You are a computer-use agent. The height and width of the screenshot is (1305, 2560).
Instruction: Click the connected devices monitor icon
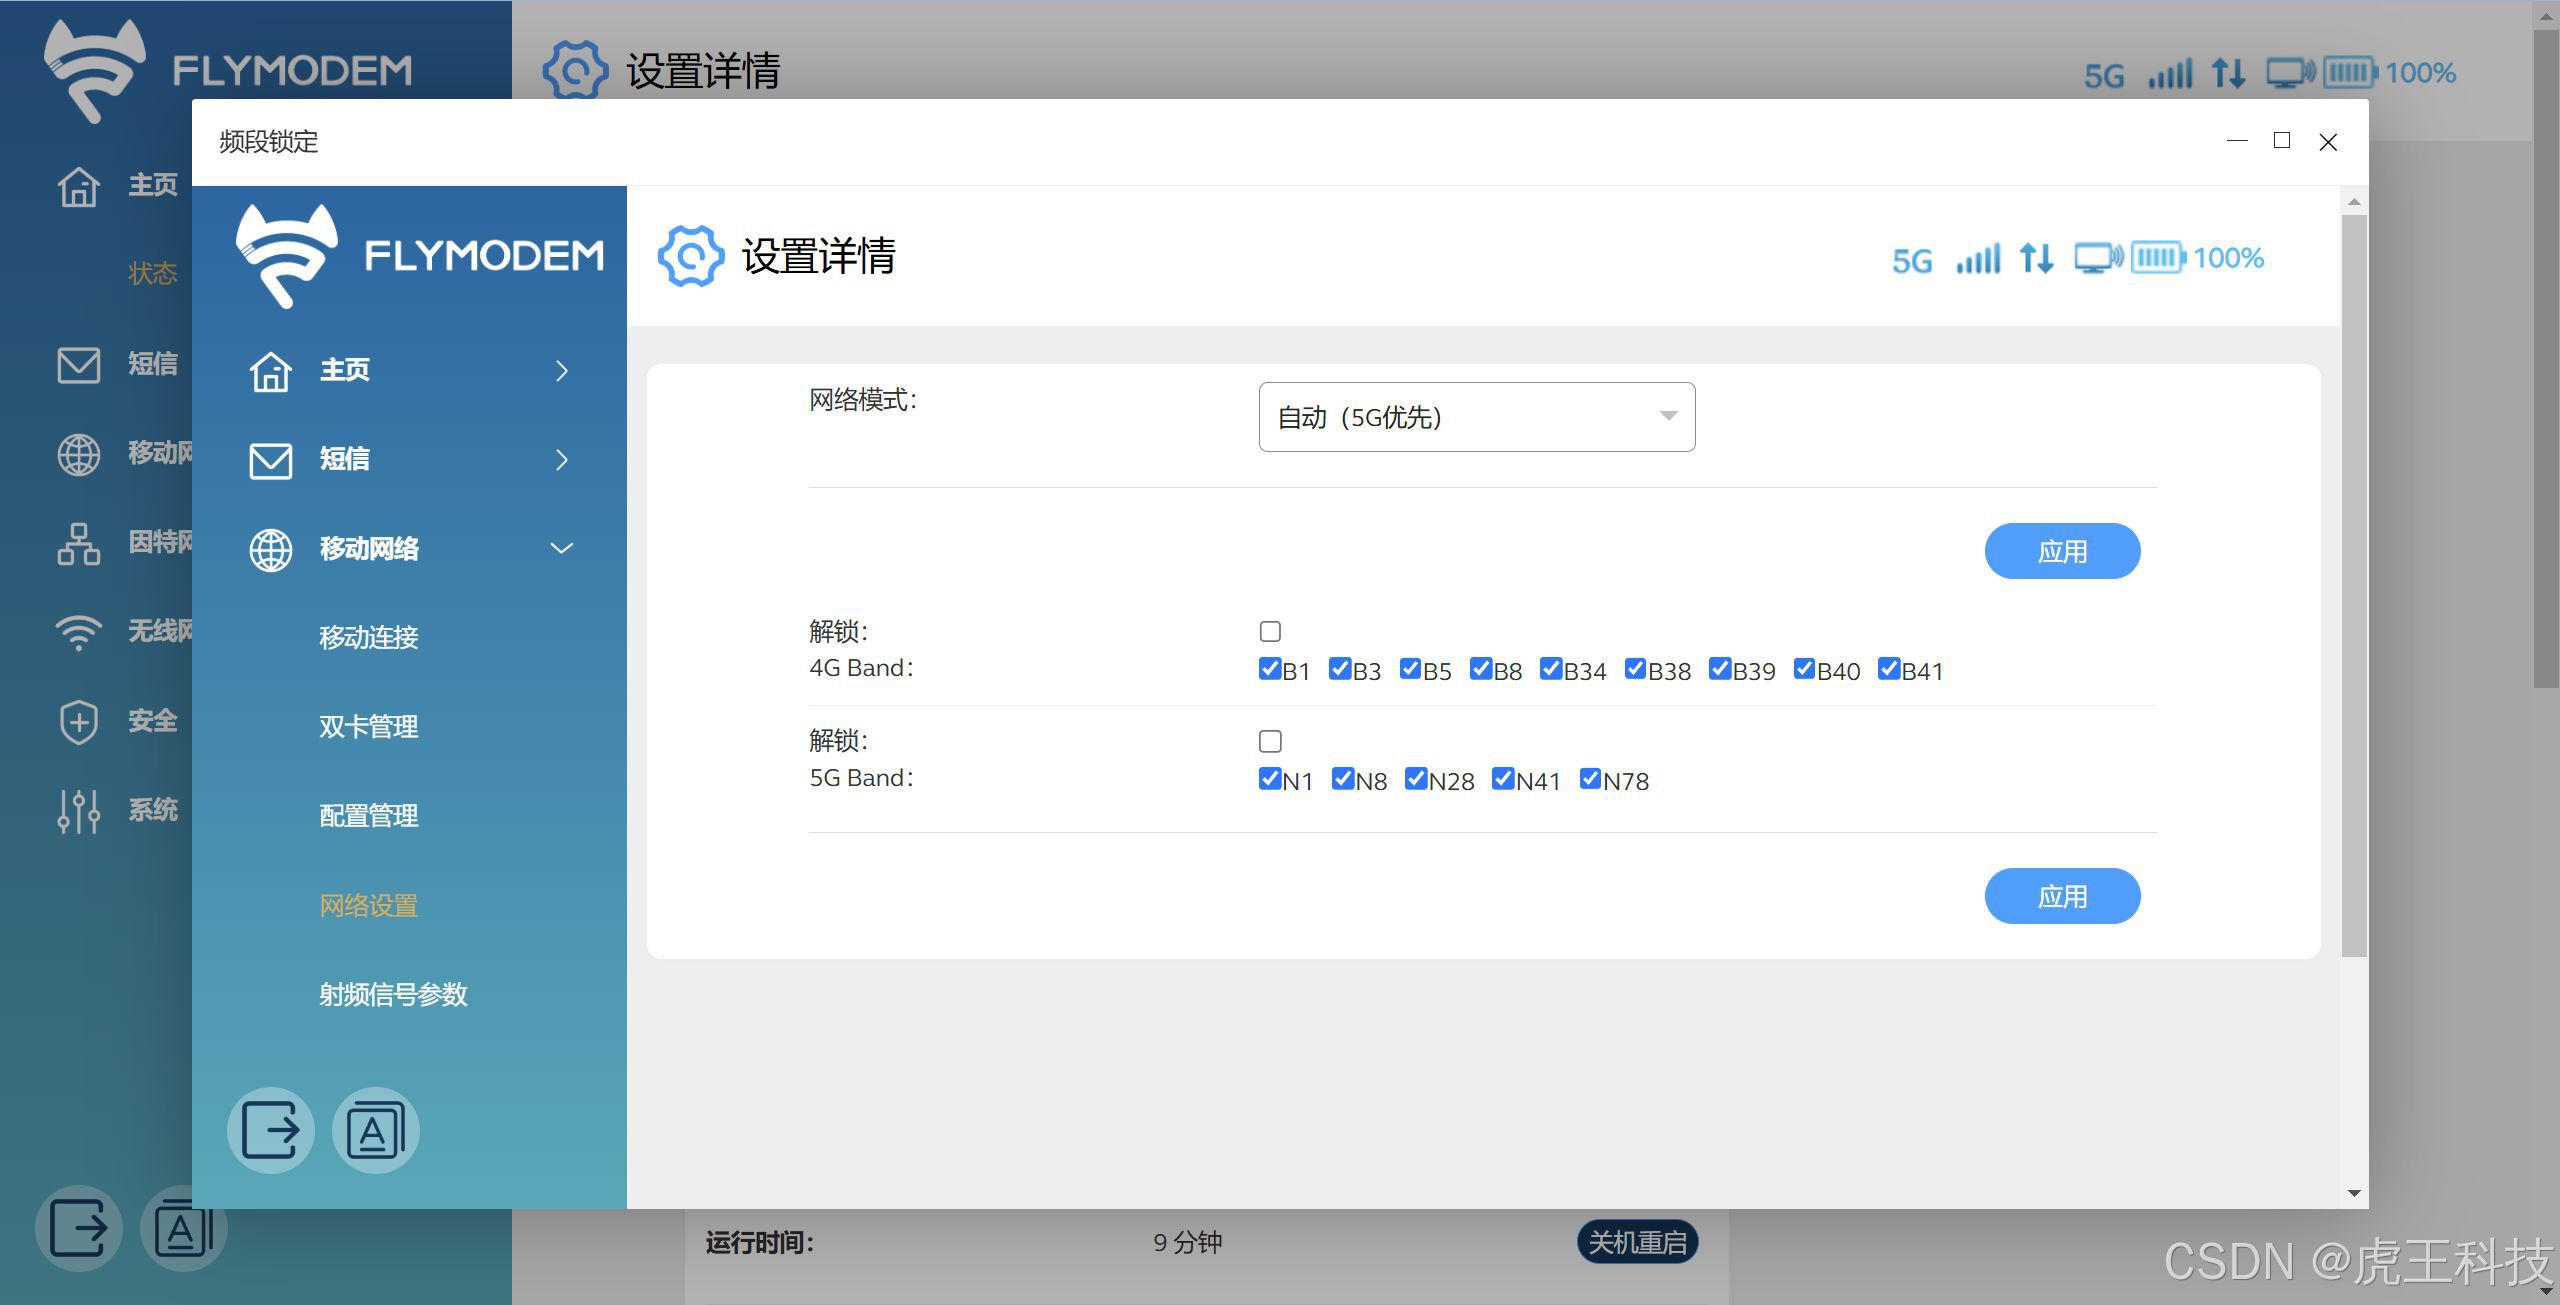pyautogui.click(x=2097, y=258)
